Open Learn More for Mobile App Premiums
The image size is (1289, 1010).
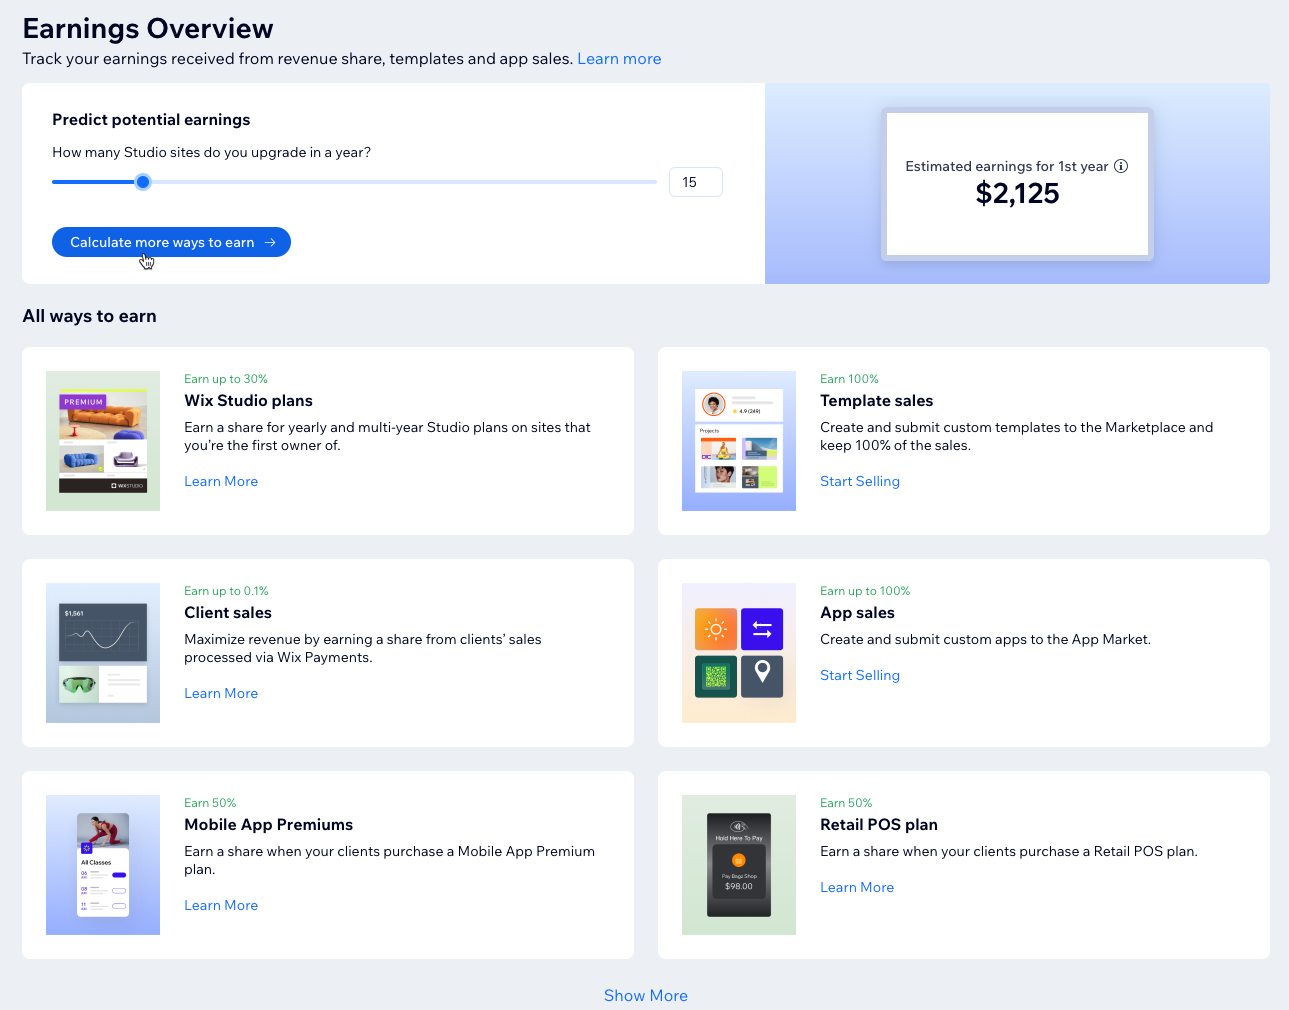click(221, 905)
